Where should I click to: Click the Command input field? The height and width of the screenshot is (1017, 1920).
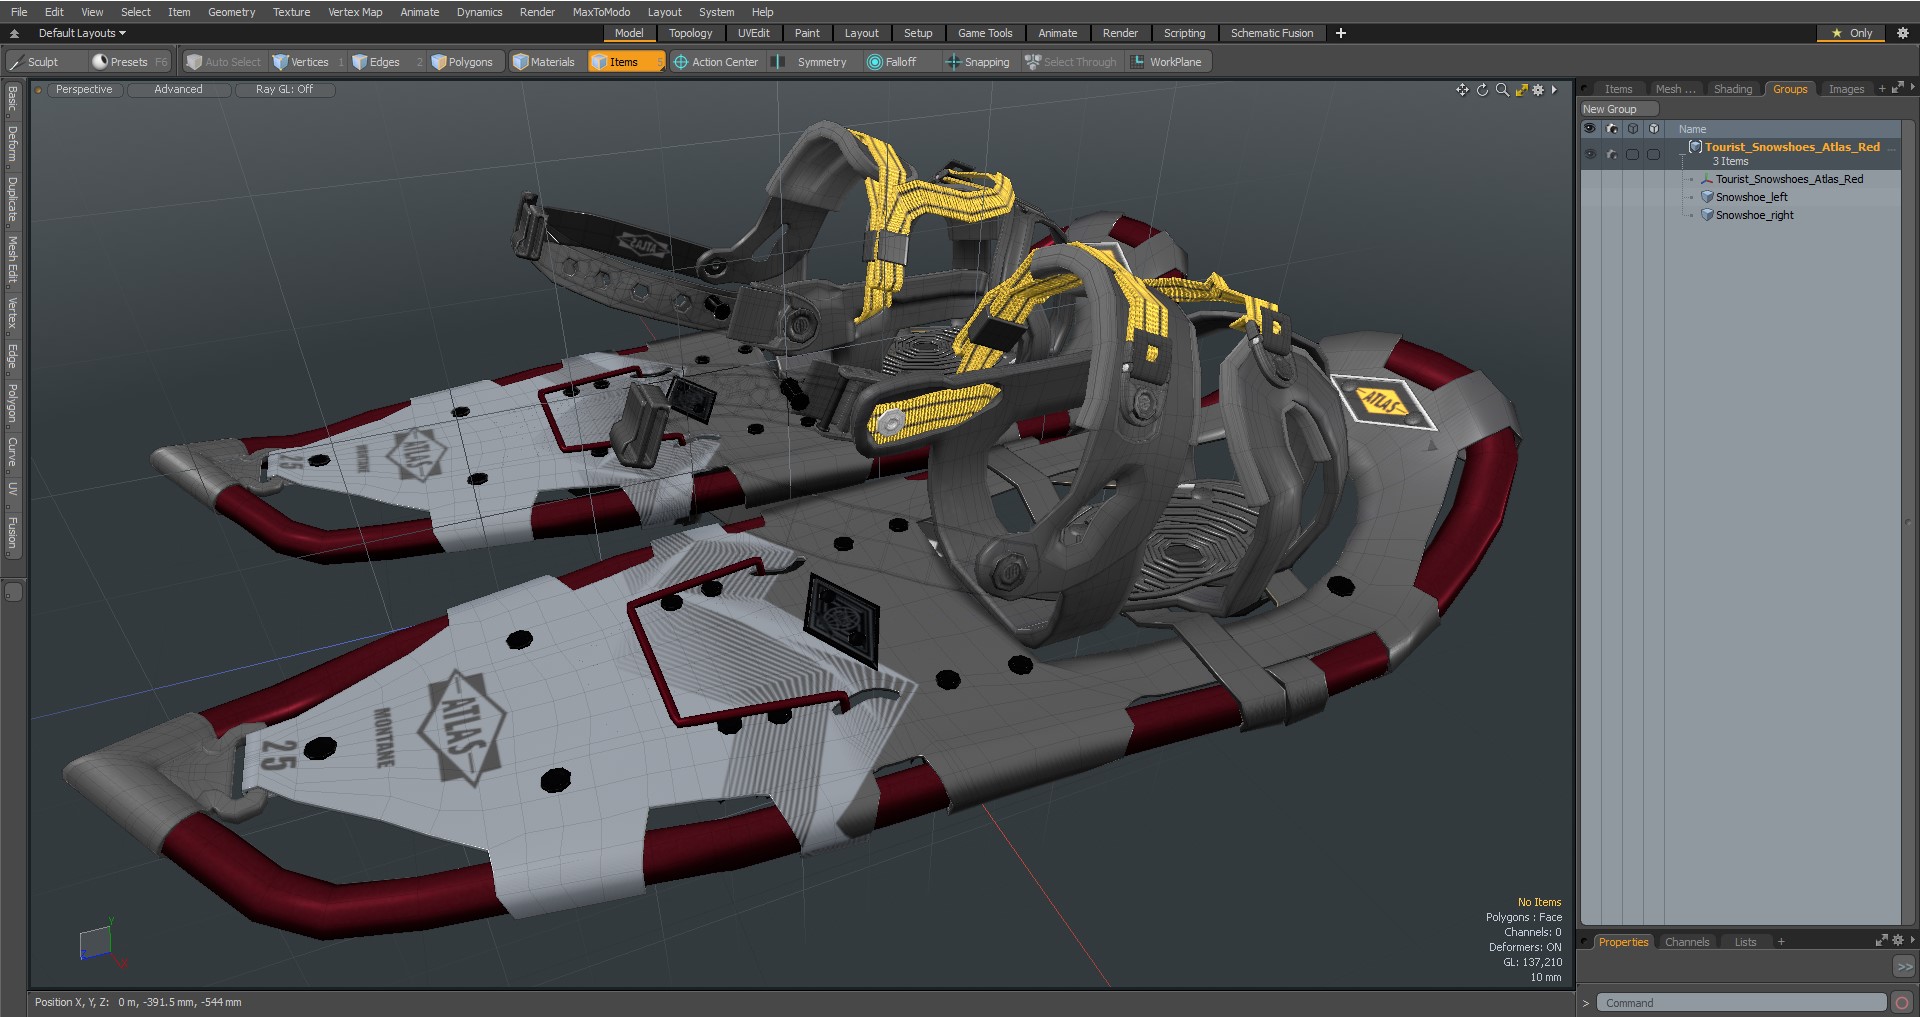1740,1003
